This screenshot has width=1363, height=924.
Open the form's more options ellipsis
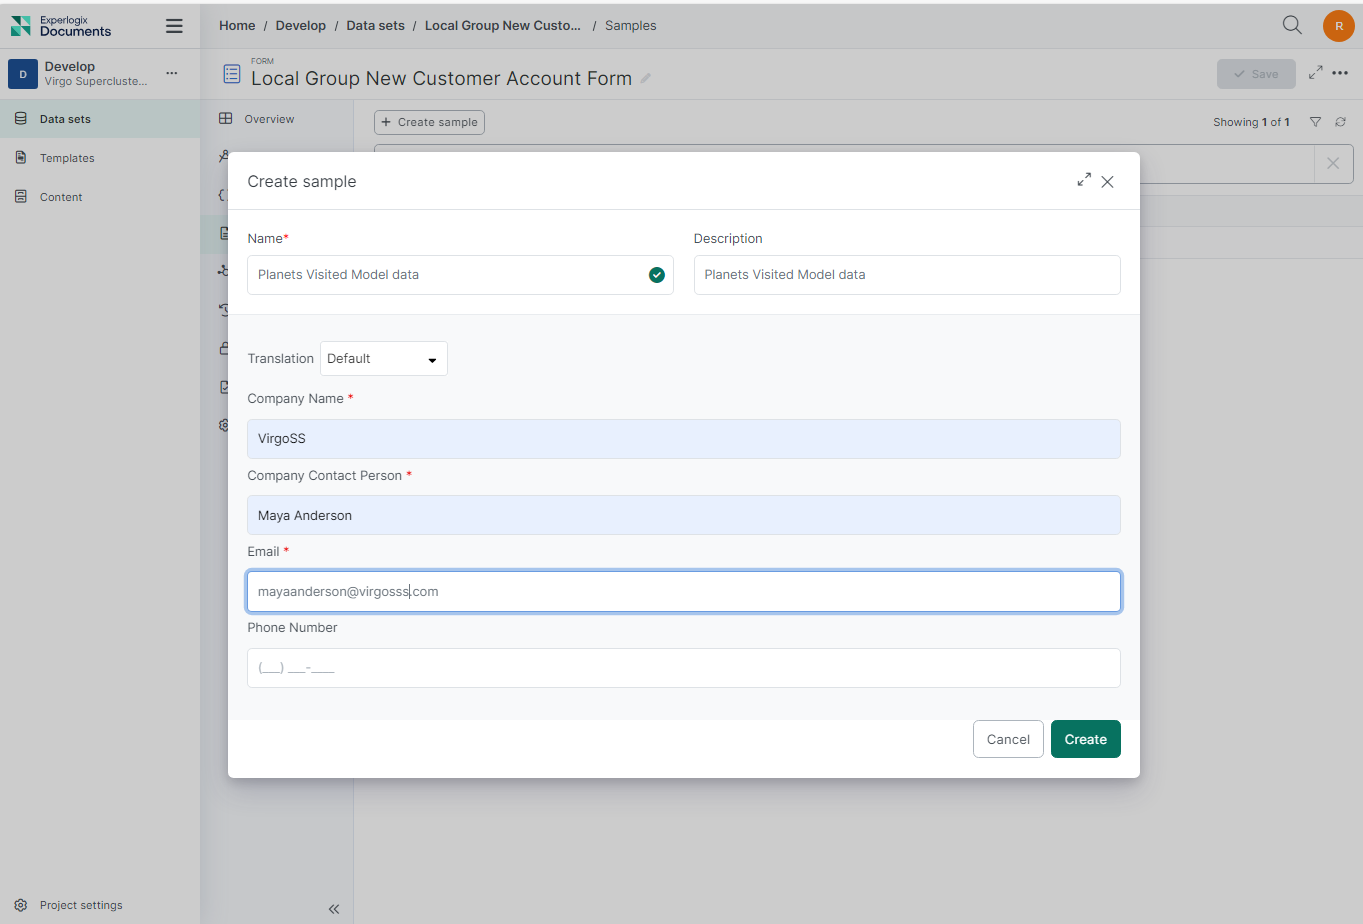[1340, 73]
